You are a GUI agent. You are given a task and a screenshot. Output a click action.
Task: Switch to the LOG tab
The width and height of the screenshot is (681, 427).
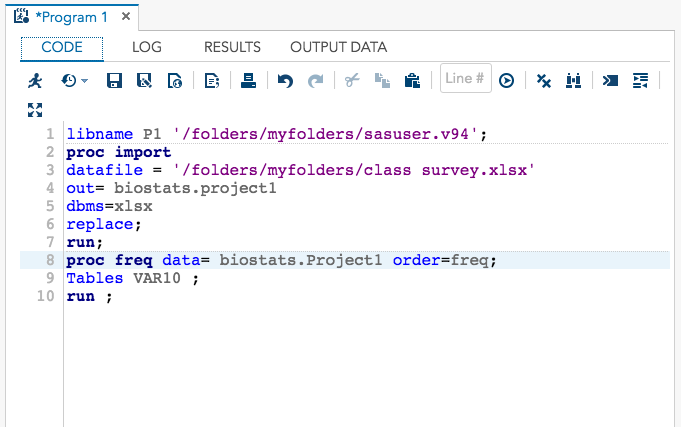coord(147,47)
